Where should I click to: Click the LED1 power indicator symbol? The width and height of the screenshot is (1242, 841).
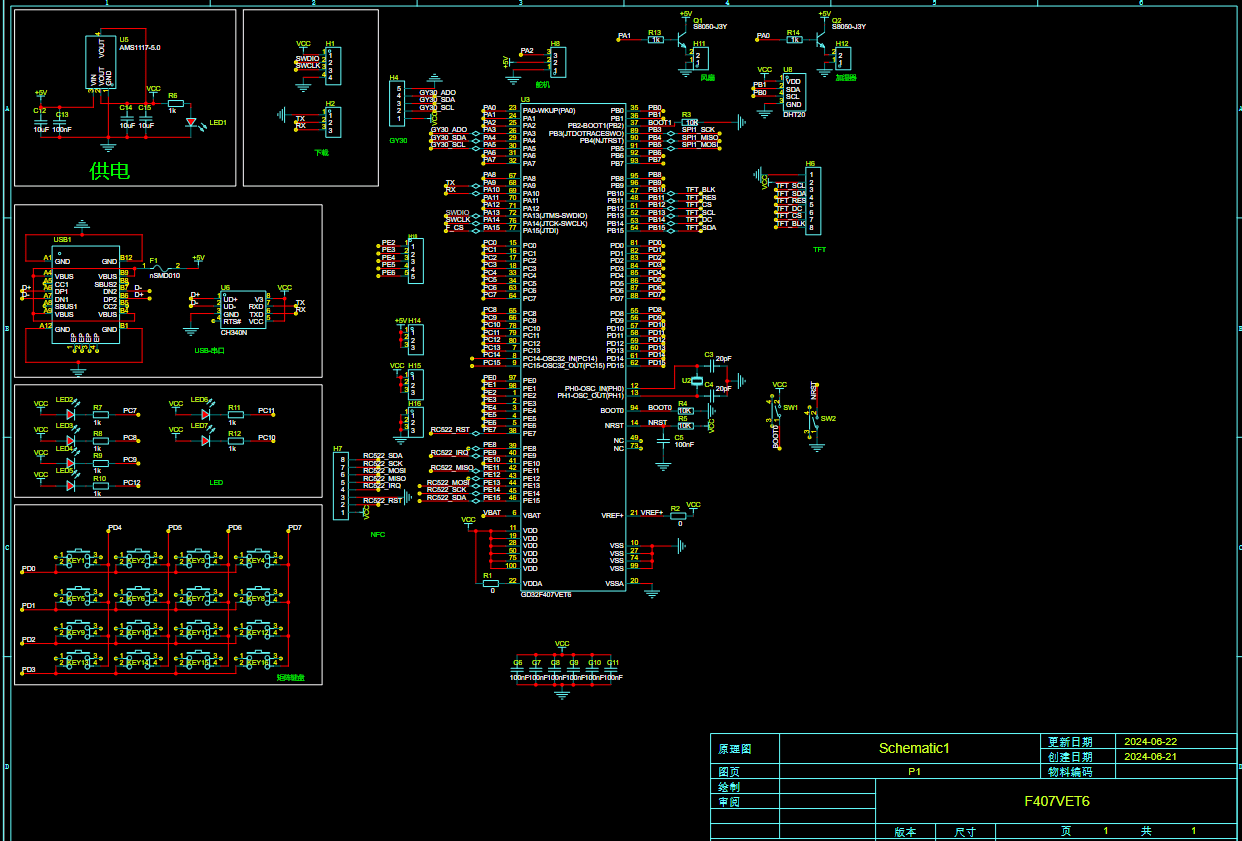click(x=192, y=122)
